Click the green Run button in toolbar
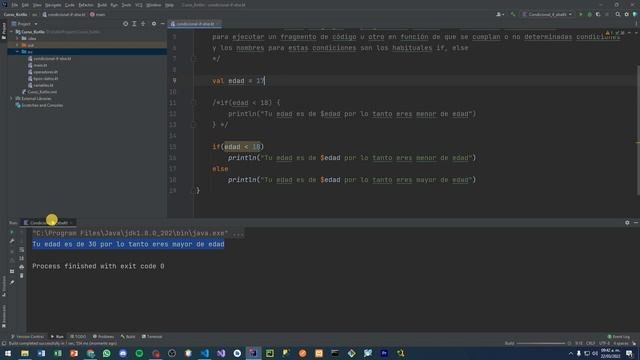640x360 pixels. click(581, 14)
